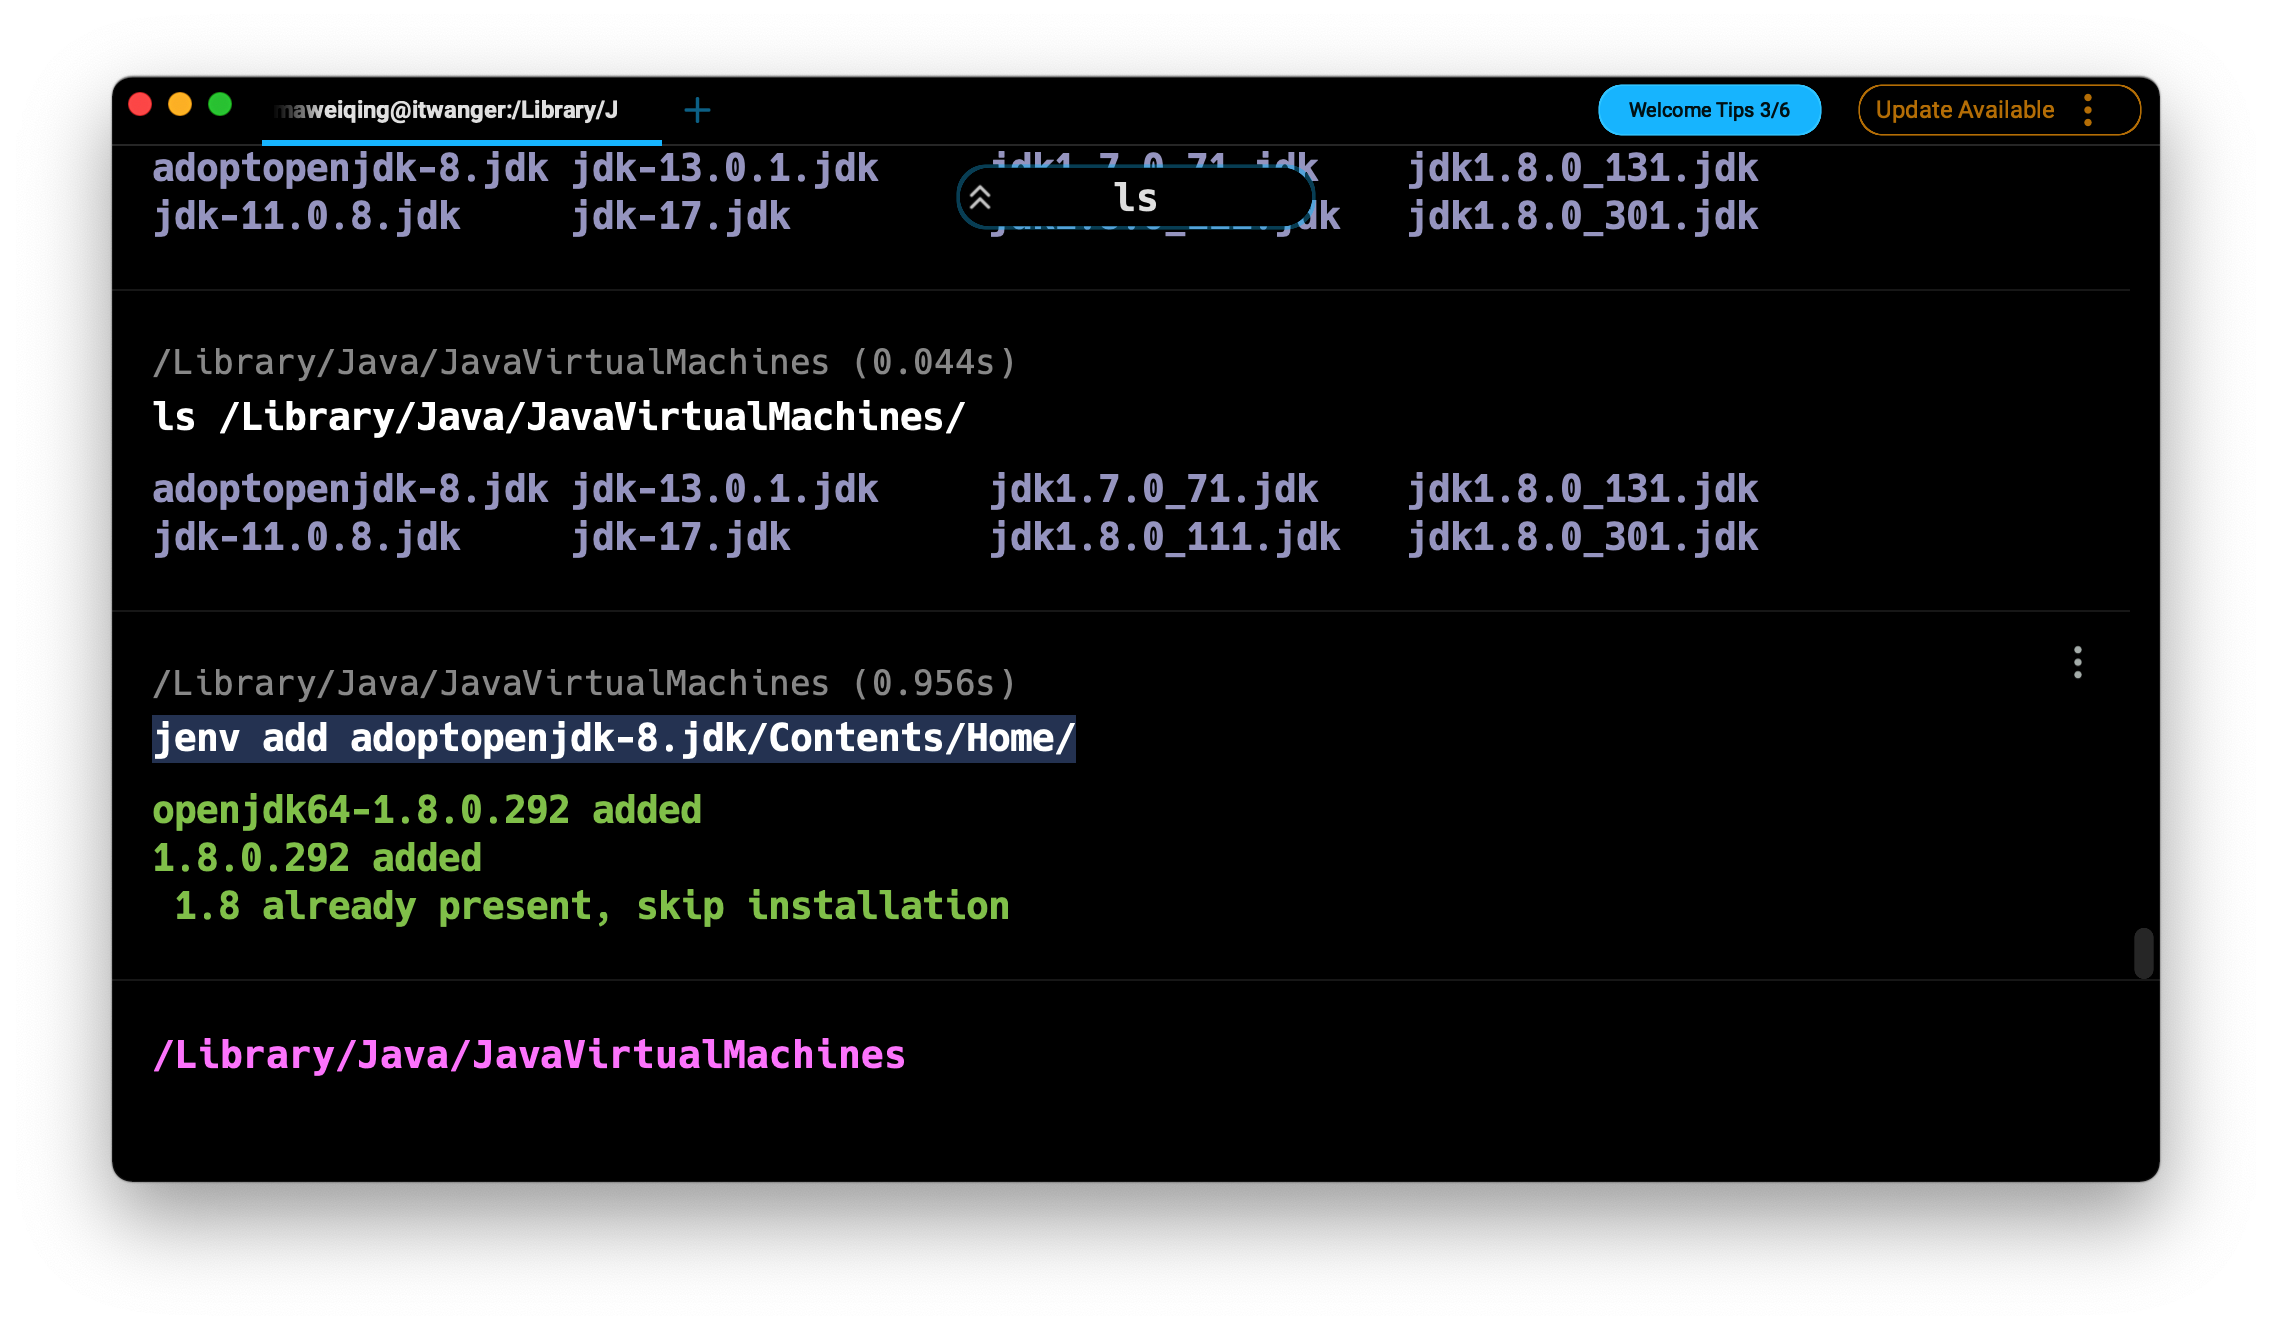Click the sticky ls command header

click(x=1135, y=198)
